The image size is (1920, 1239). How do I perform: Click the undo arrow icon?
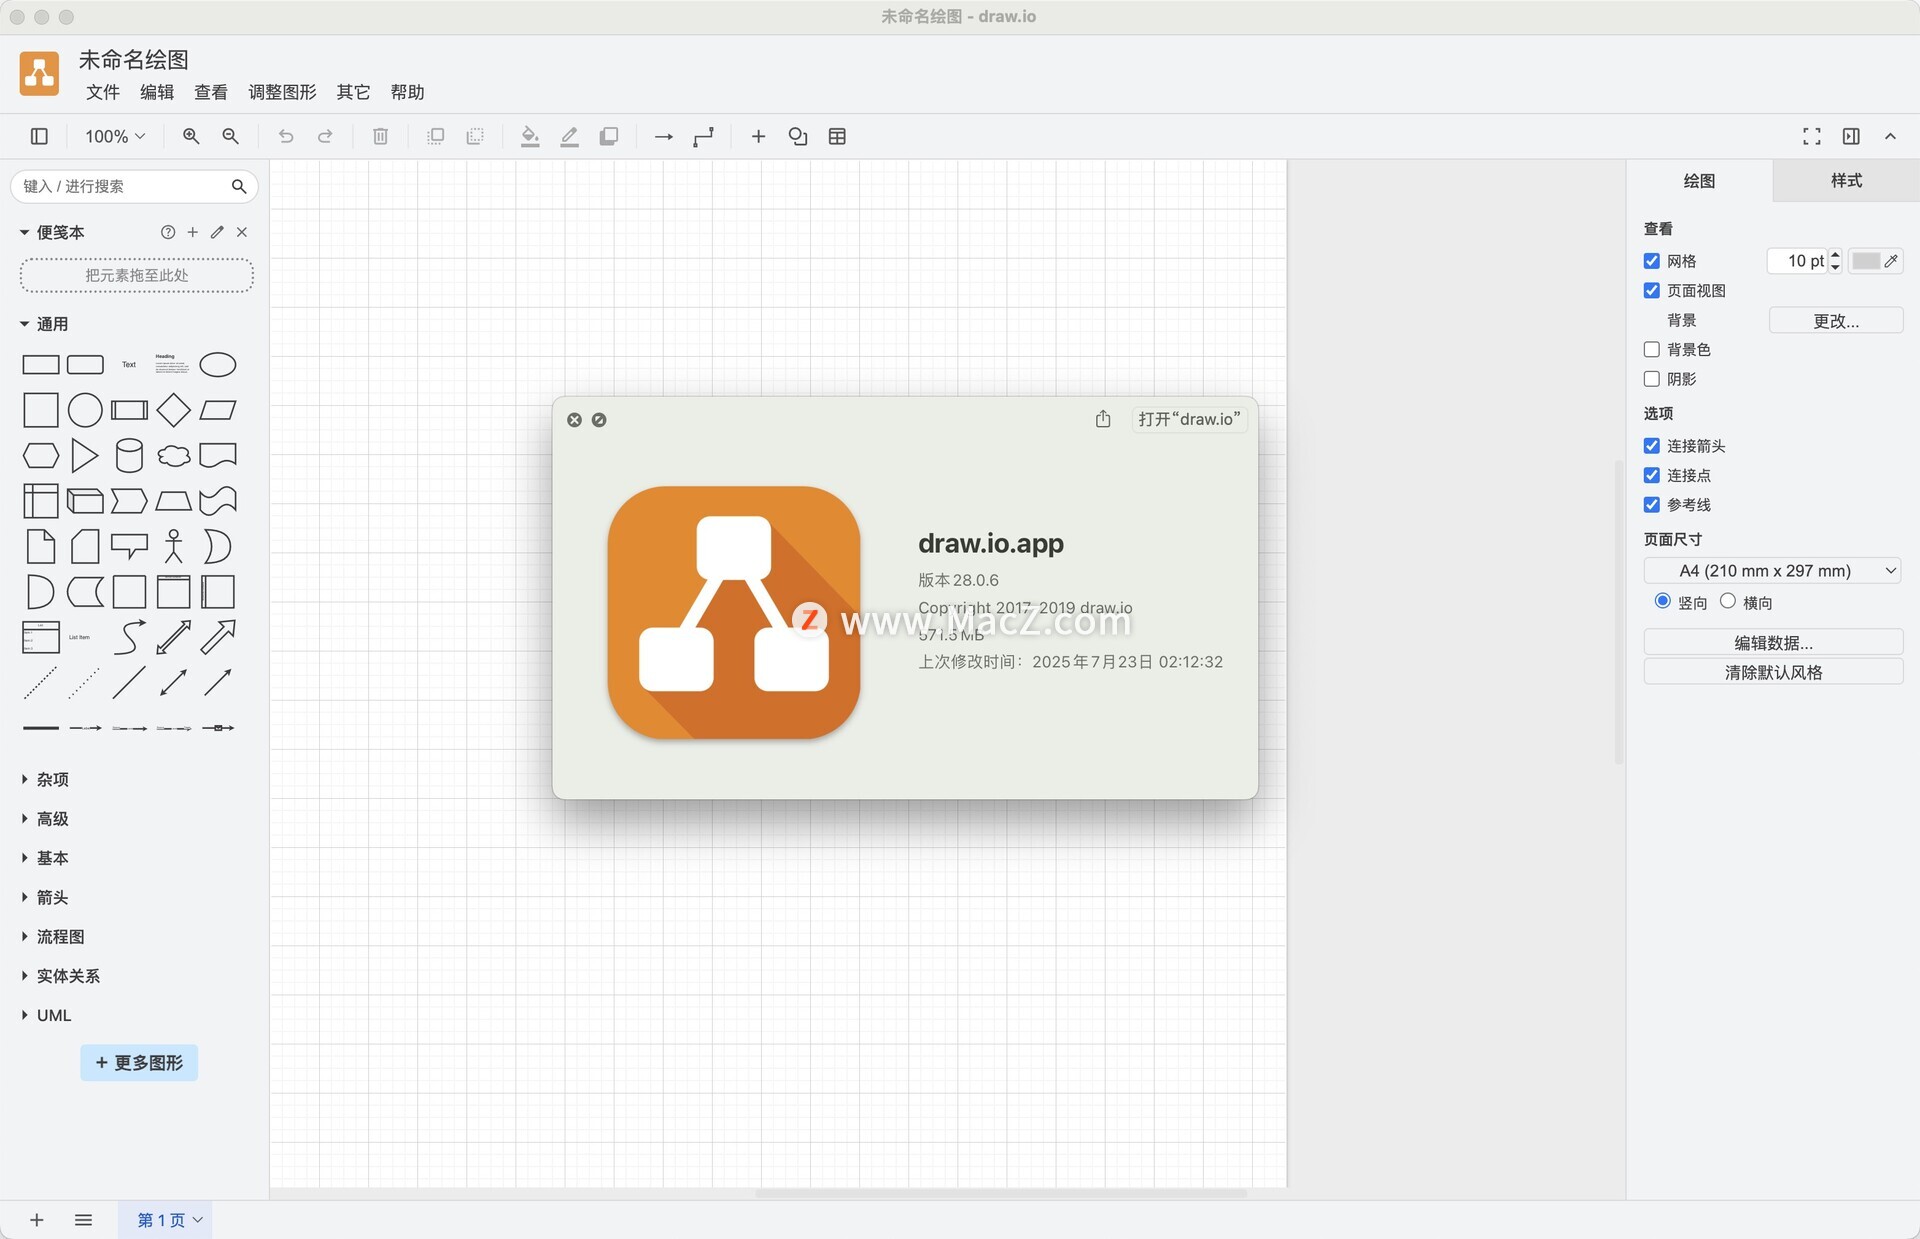point(286,136)
